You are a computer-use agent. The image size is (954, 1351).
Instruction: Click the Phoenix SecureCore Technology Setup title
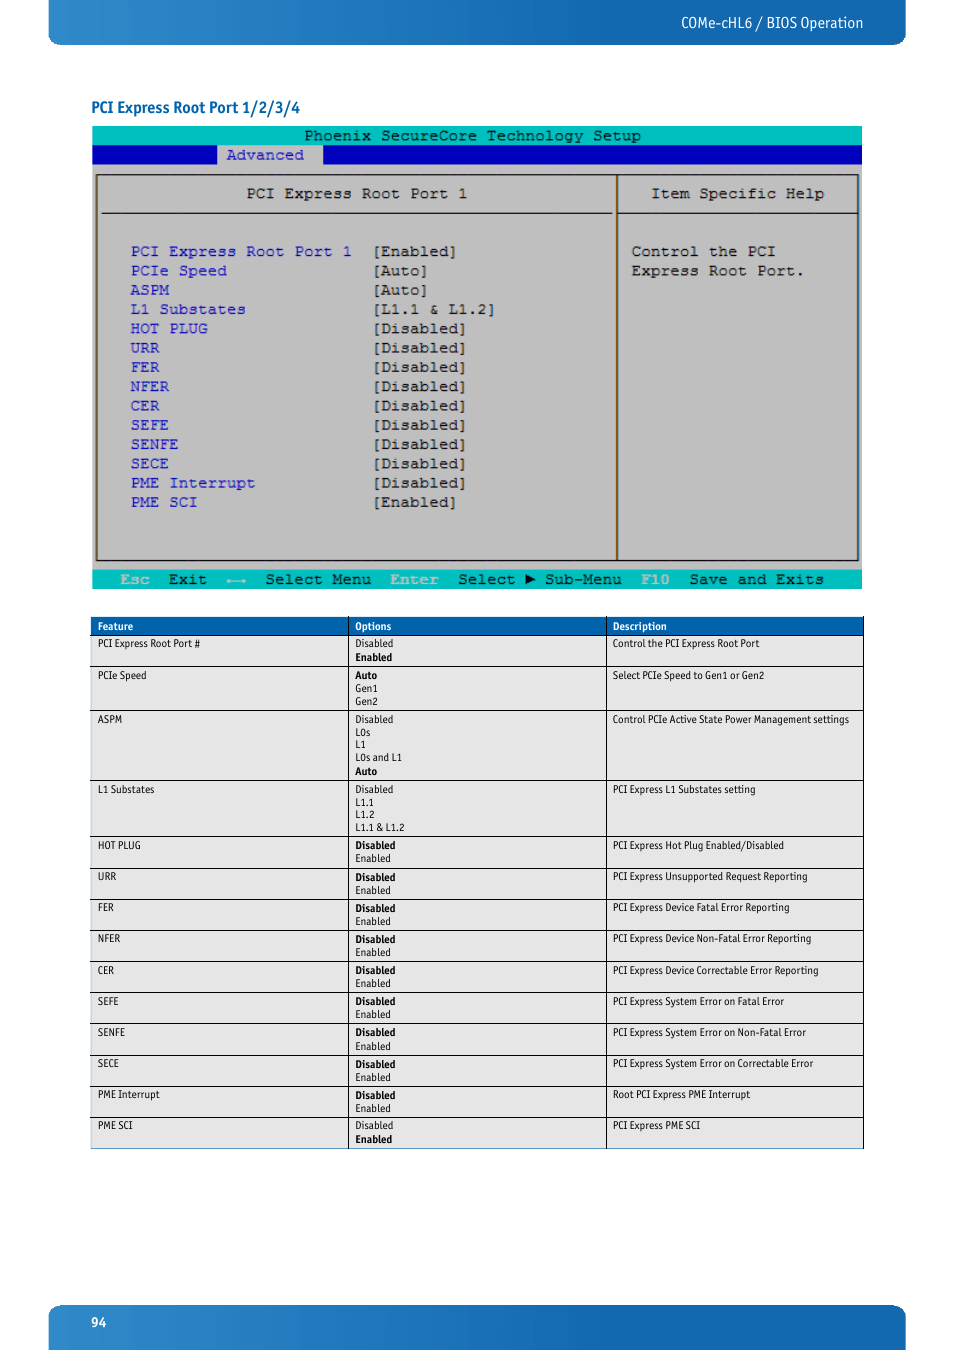(473, 136)
